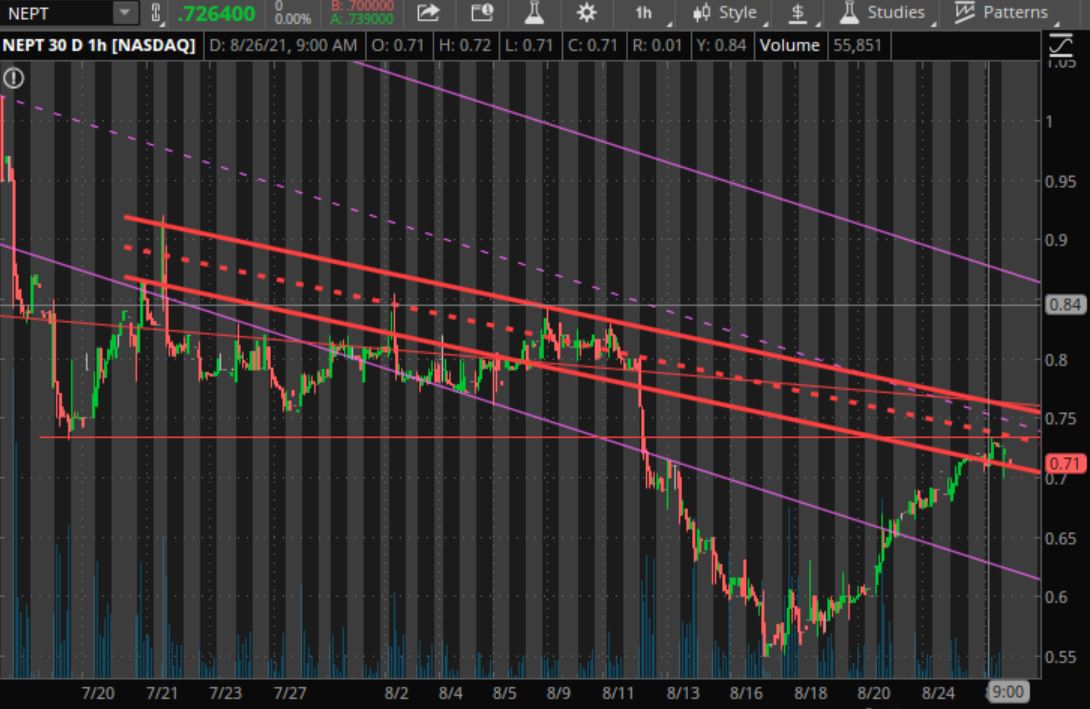This screenshot has width=1090, height=709.
Task: Click the 0.84 price bubble on axis
Action: coord(1064,304)
